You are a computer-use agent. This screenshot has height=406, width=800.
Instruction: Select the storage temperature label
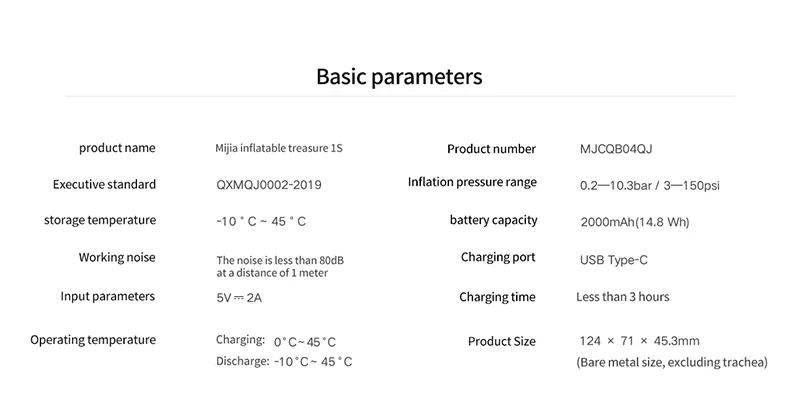(100, 220)
